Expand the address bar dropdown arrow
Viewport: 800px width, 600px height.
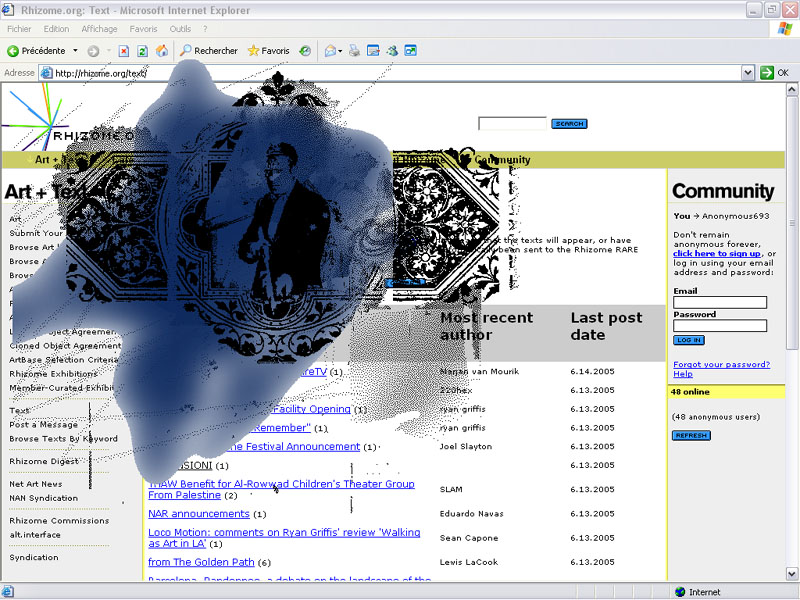pyautogui.click(x=747, y=73)
